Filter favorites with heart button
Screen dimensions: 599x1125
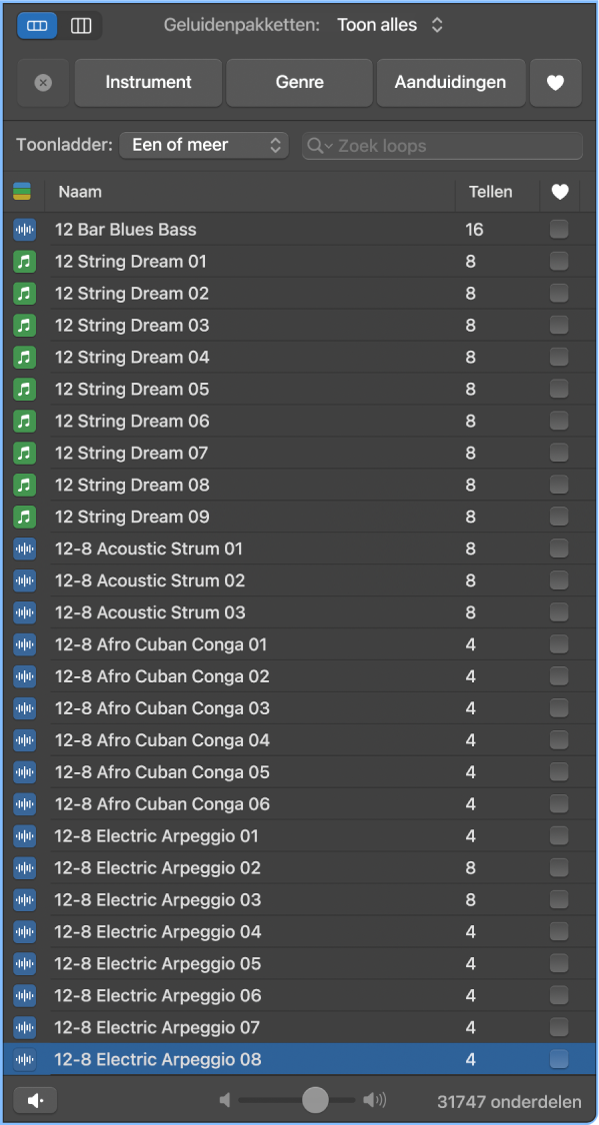(x=555, y=83)
